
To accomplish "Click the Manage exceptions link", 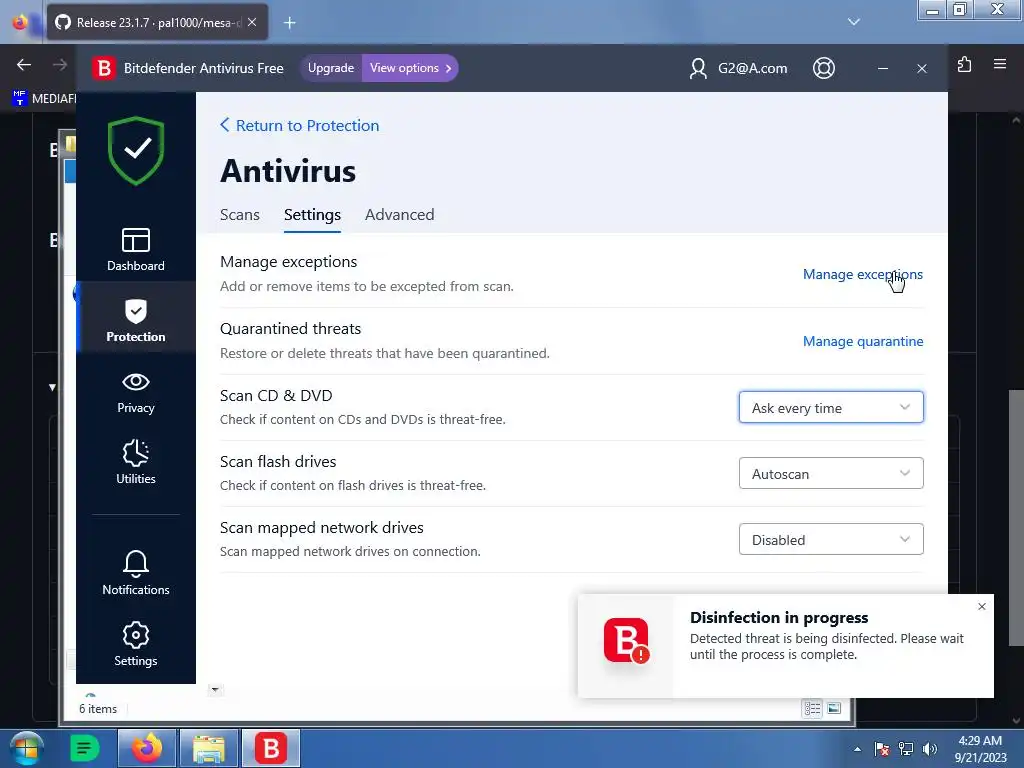I will click(x=863, y=274).
